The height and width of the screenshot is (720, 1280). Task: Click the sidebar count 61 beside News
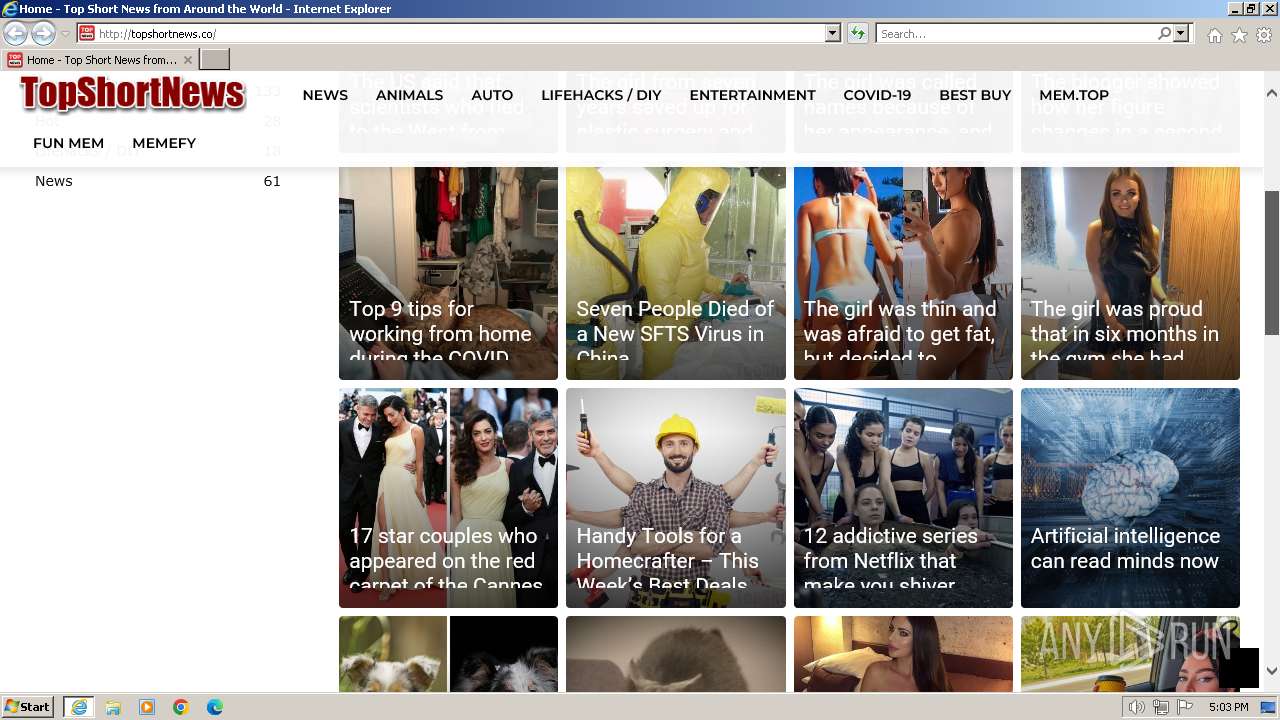[272, 181]
